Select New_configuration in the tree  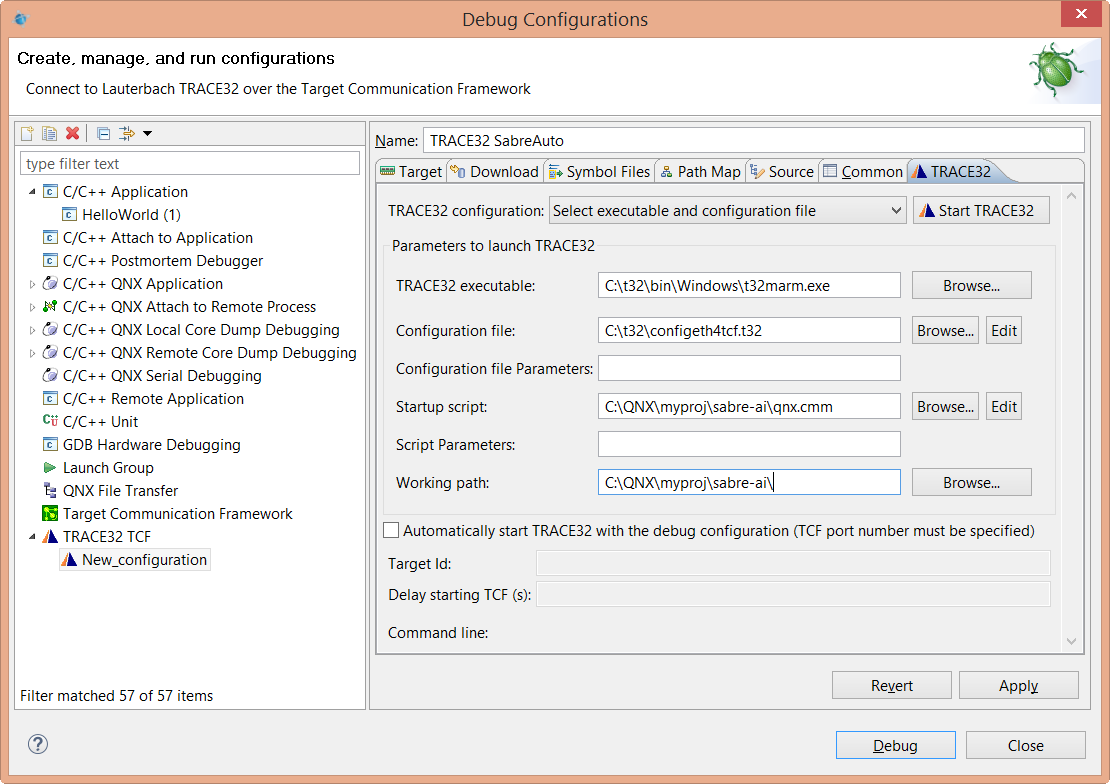(144, 559)
